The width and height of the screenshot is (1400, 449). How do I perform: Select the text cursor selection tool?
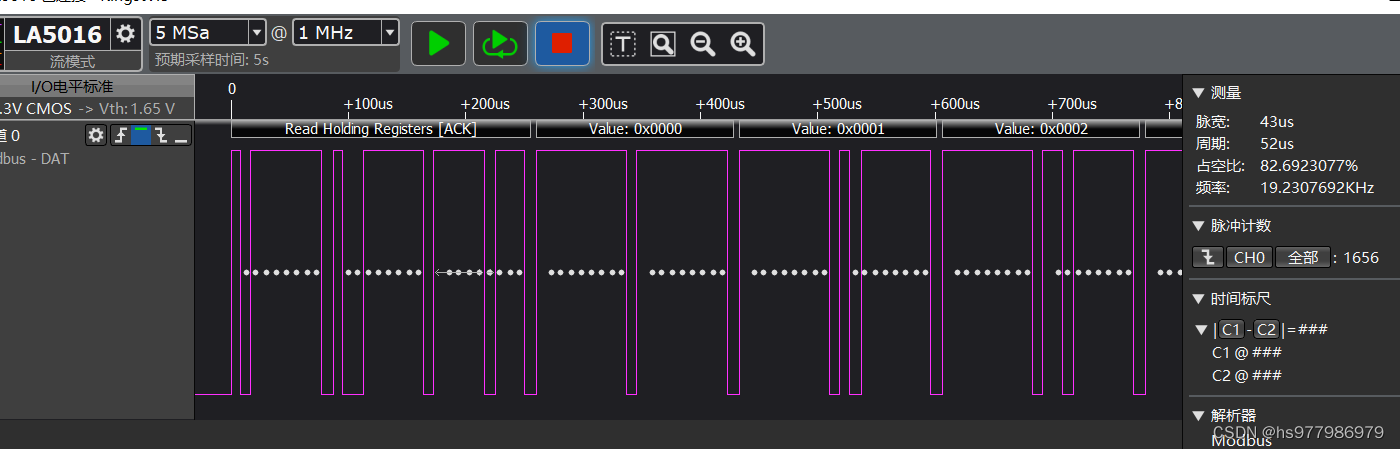(623, 44)
